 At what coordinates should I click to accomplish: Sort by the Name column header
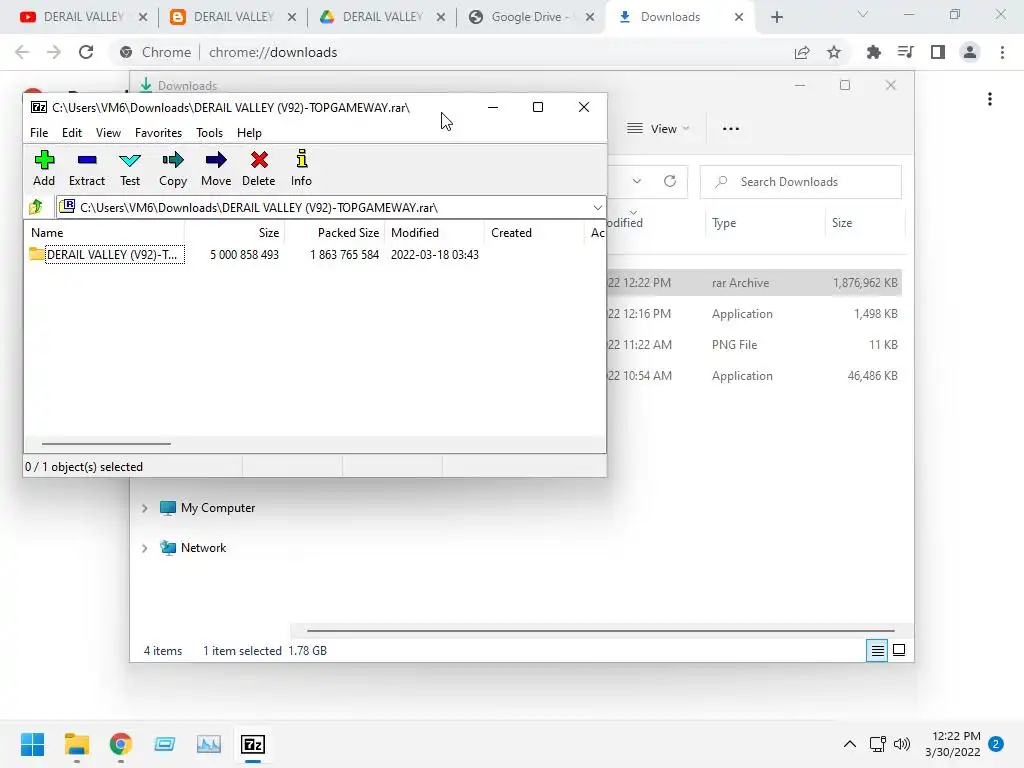tap(104, 232)
